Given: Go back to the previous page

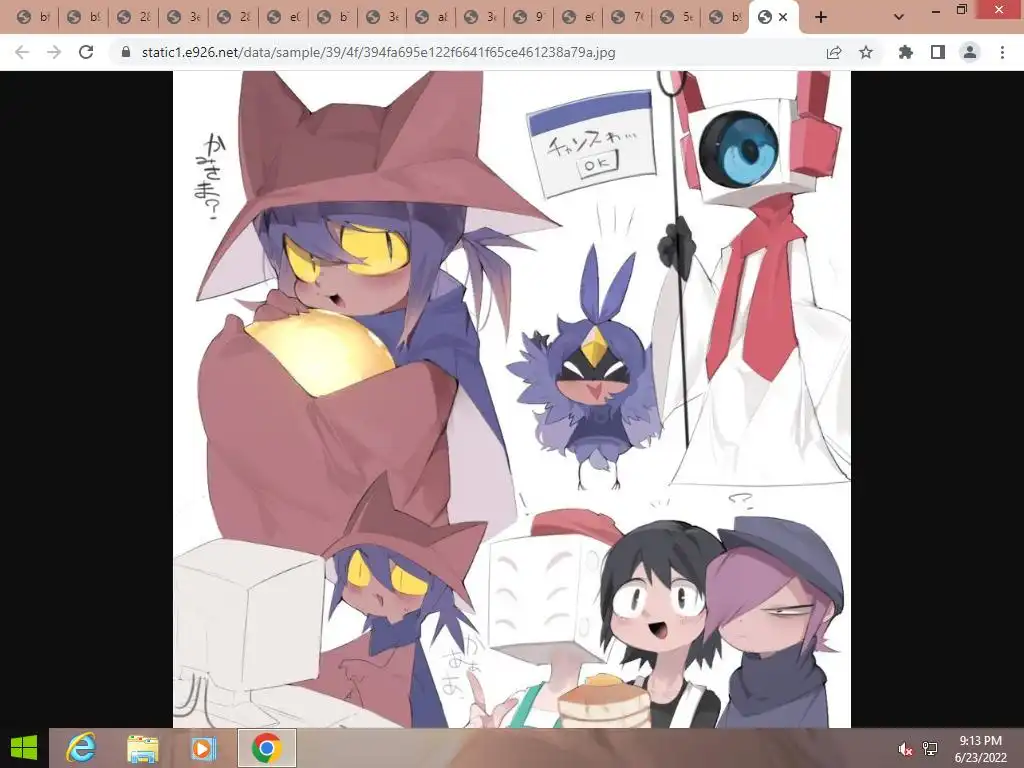Looking at the screenshot, I should [22, 52].
